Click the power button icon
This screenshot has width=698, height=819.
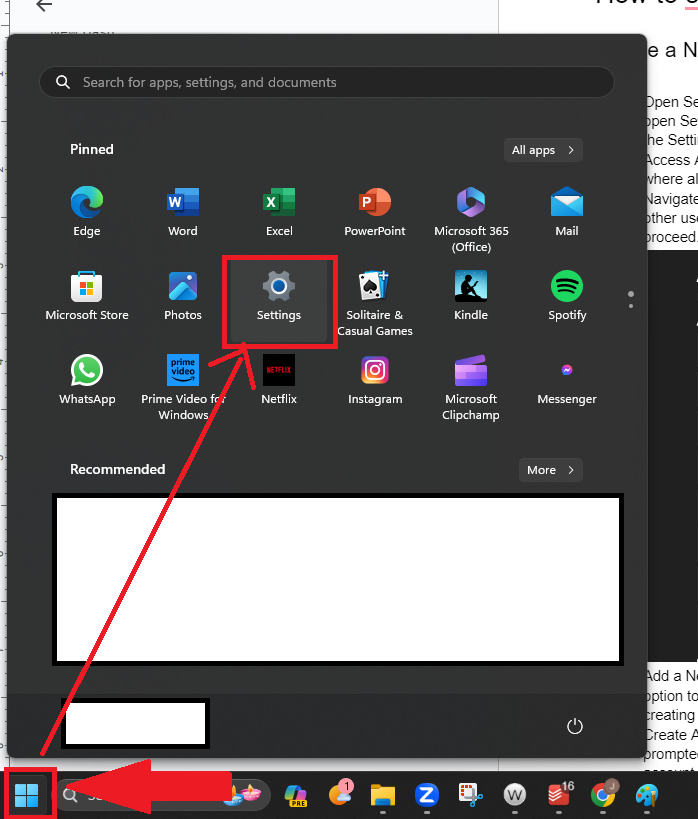pyautogui.click(x=575, y=726)
